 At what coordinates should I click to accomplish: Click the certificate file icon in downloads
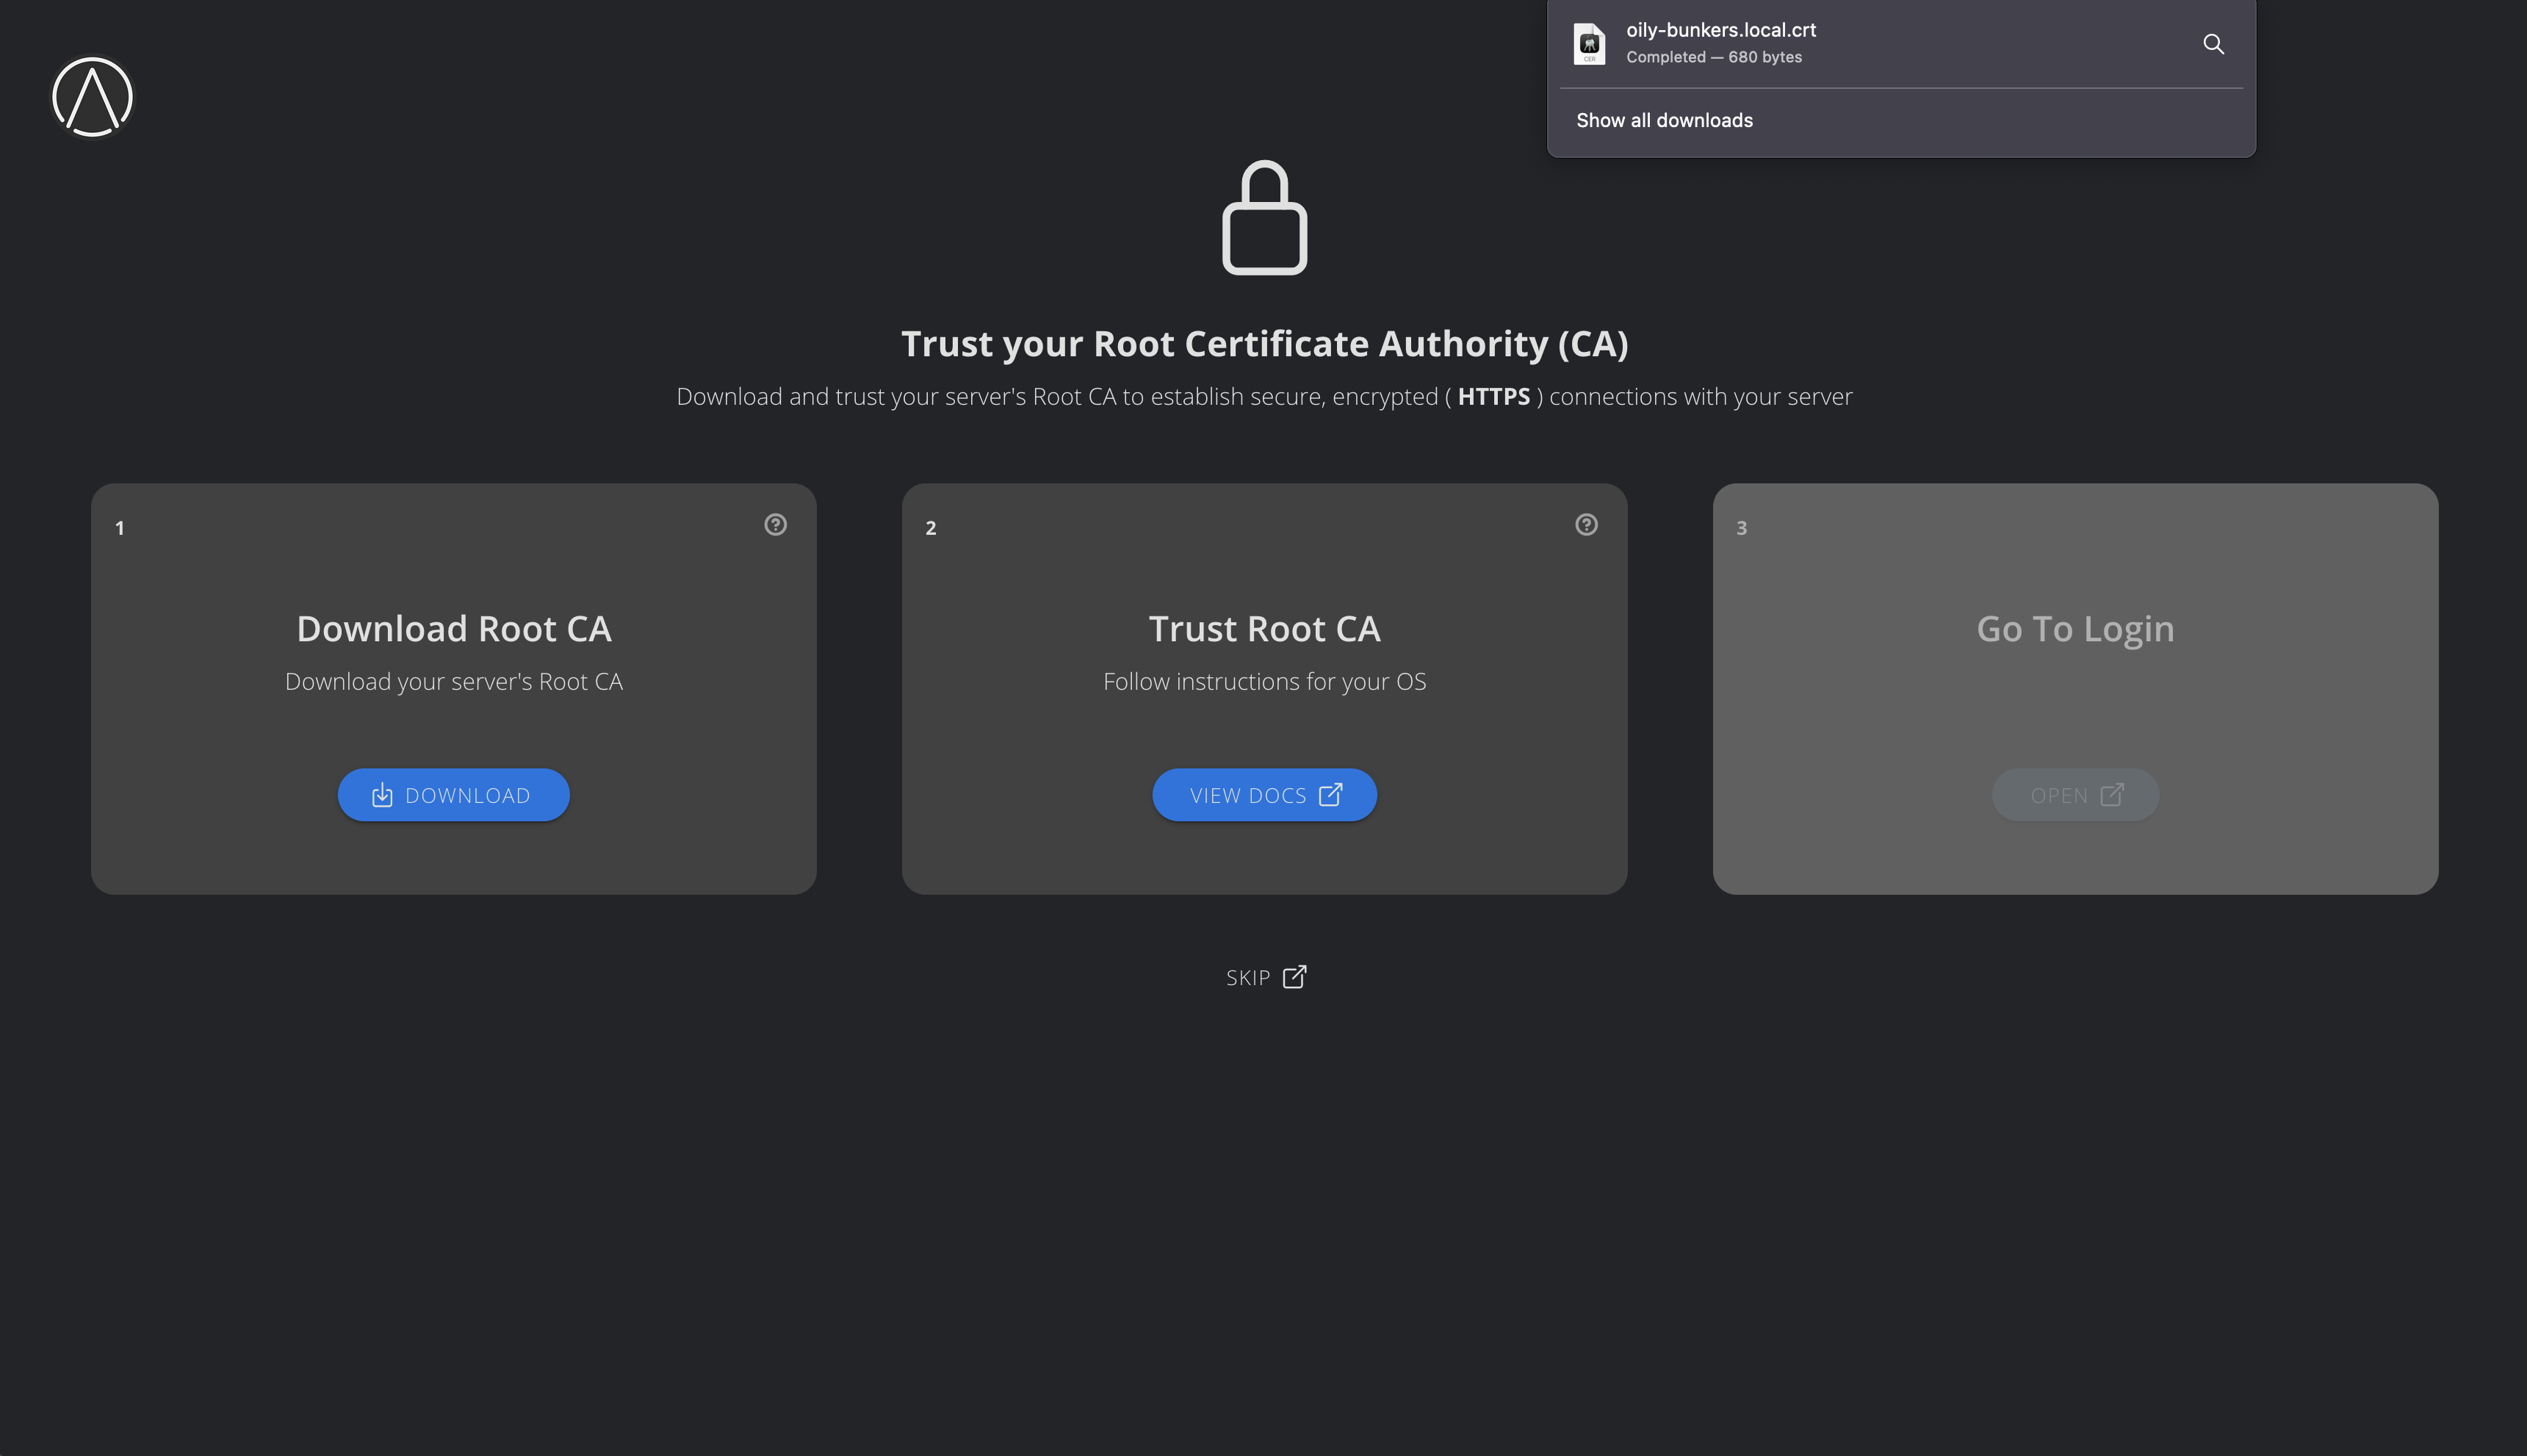pyautogui.click(x=1589, y=44)
